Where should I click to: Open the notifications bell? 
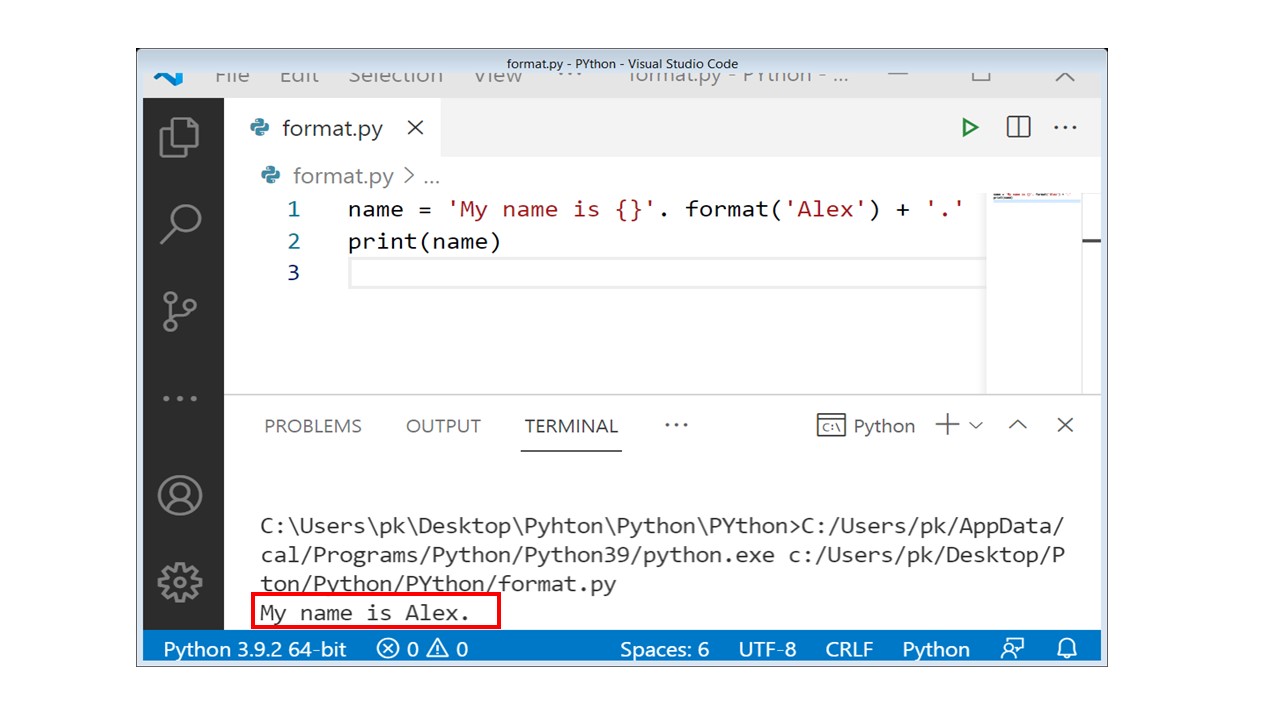[x=1067, y=649]
